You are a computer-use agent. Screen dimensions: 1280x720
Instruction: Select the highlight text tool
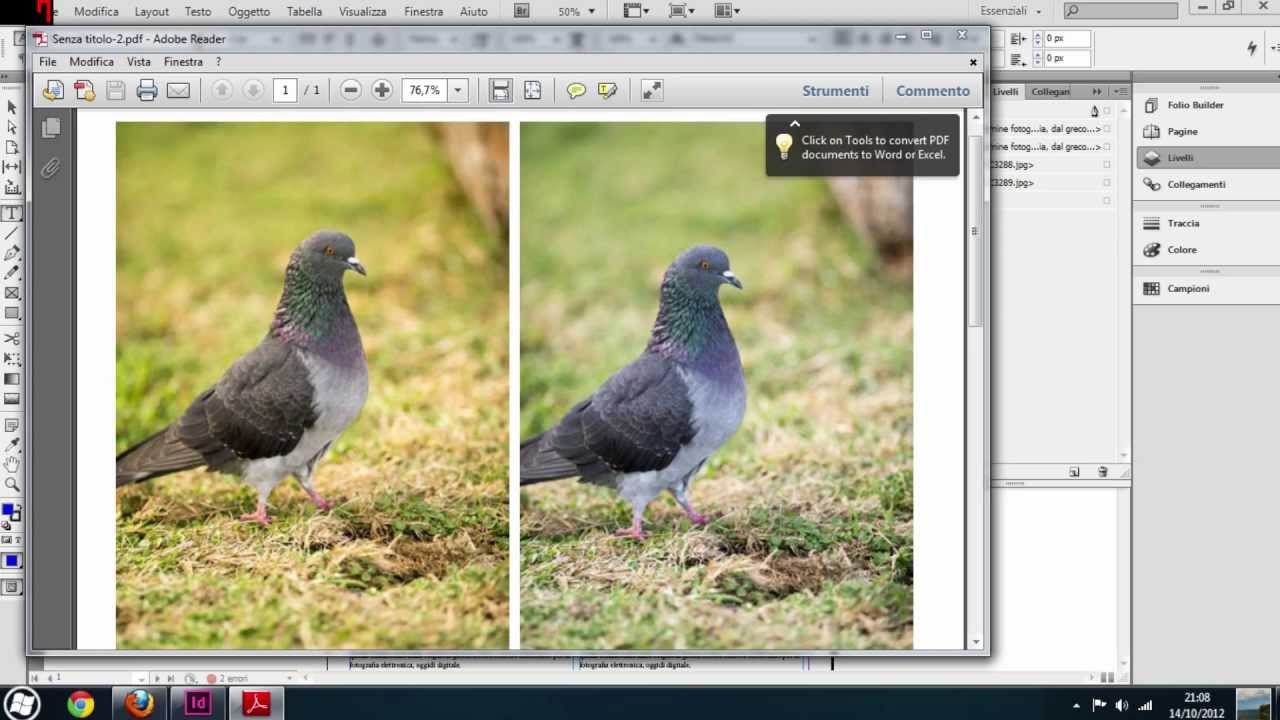click(x=607, y=91)
